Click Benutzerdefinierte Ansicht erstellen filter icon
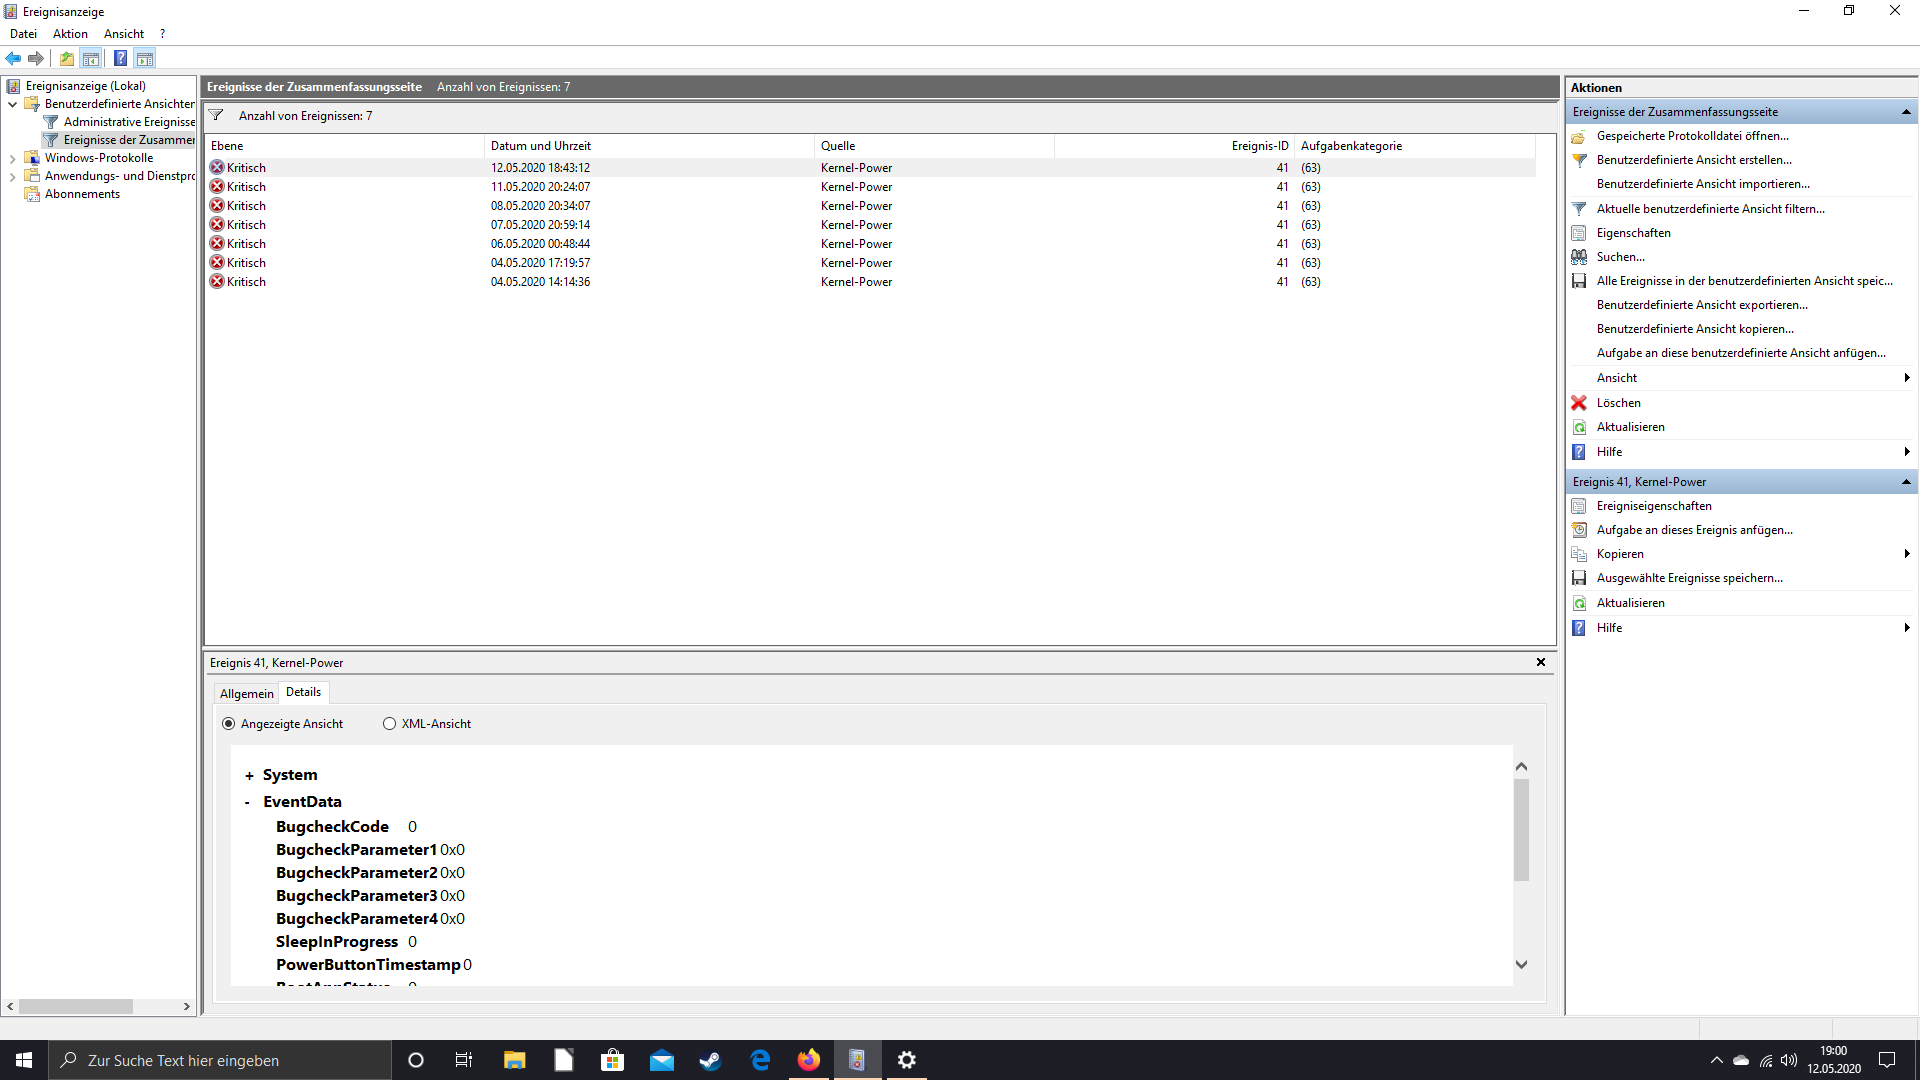The width and height of the screenshot is (1920, 1080). coord(1579,160)
